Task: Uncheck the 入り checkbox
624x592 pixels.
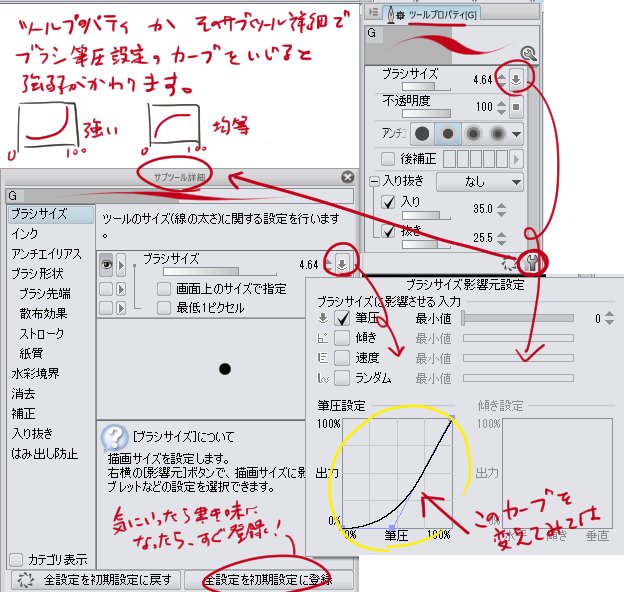Action: coord(388,202)
